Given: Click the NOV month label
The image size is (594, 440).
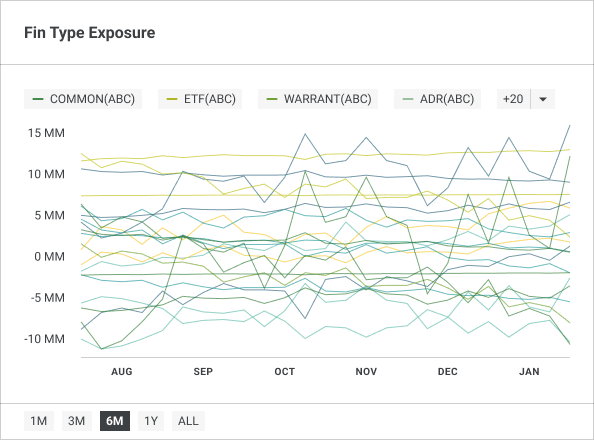Looking at the screenshot, I should (x=366, y=371).
